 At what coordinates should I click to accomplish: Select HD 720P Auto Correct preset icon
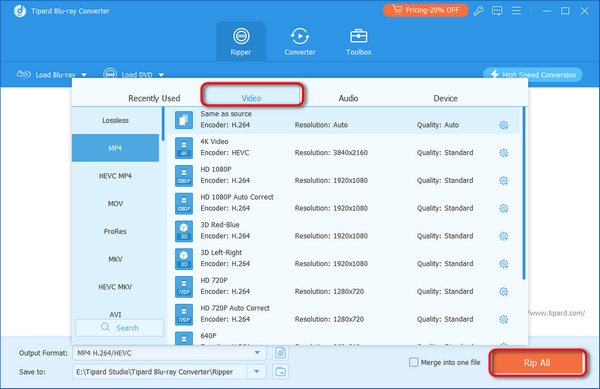click(x=184, y=314)
